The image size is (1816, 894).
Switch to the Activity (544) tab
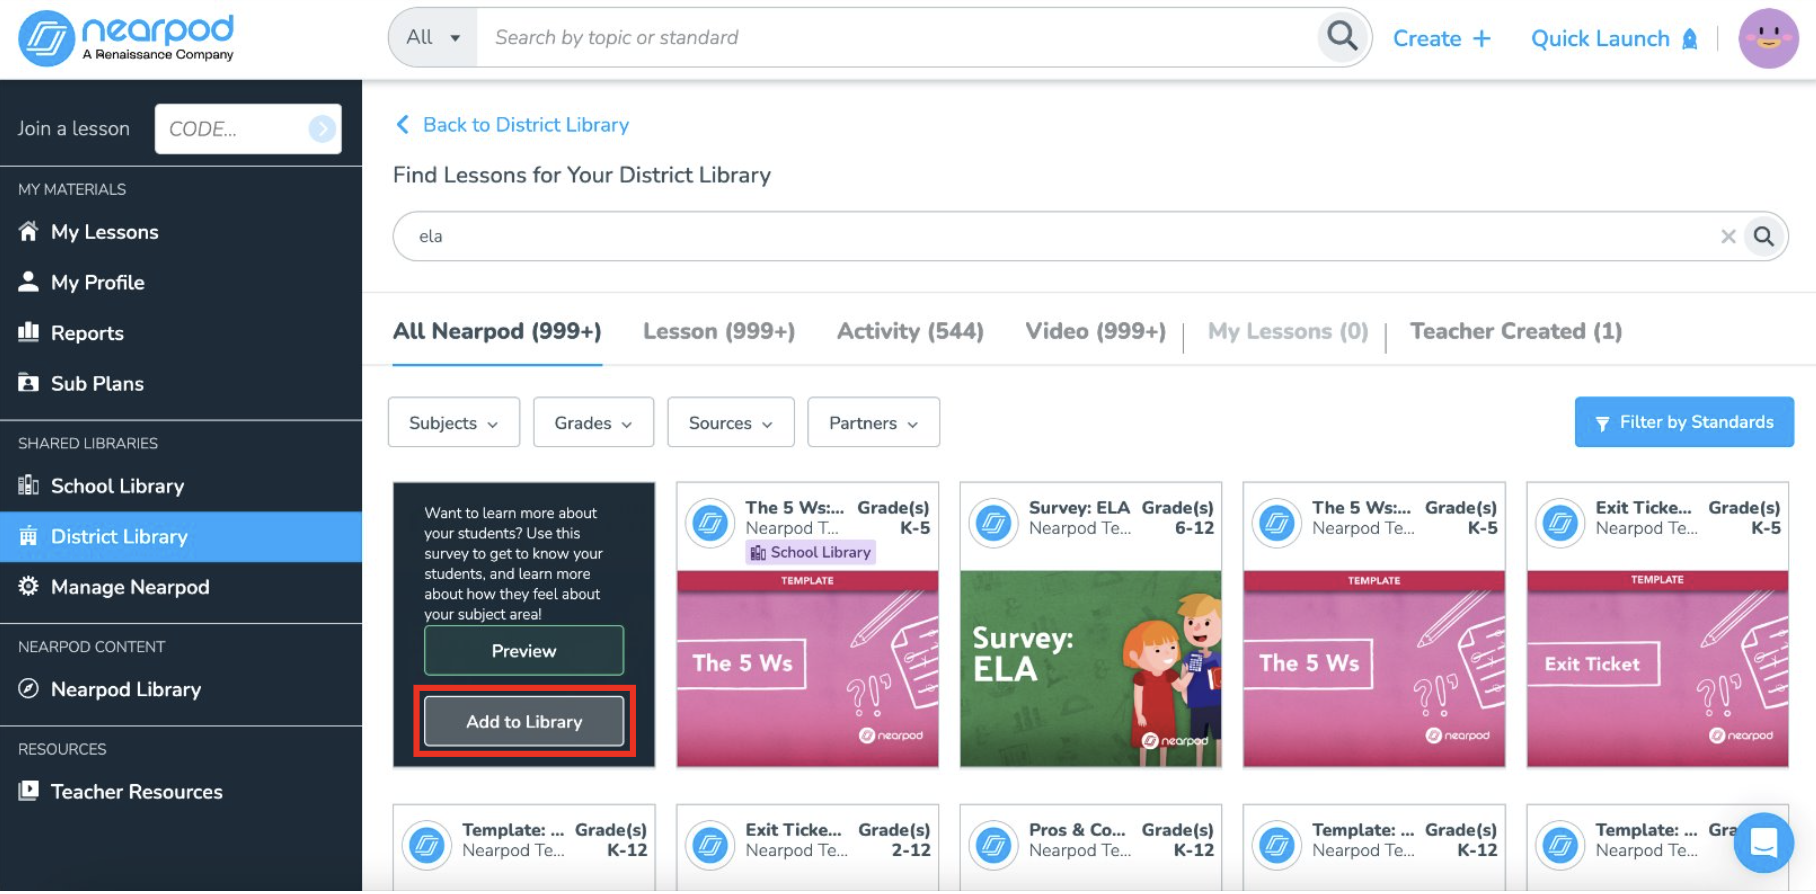click(x=910, y=331)
